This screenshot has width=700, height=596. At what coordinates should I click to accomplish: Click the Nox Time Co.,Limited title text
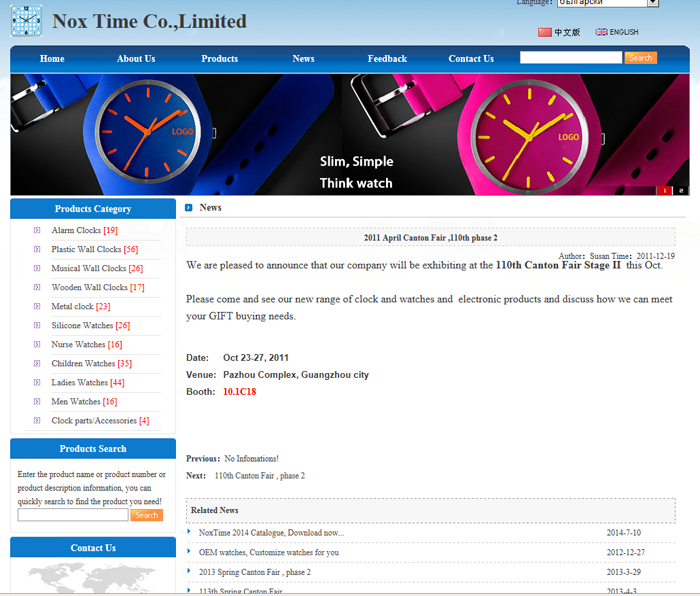point(149,21)
